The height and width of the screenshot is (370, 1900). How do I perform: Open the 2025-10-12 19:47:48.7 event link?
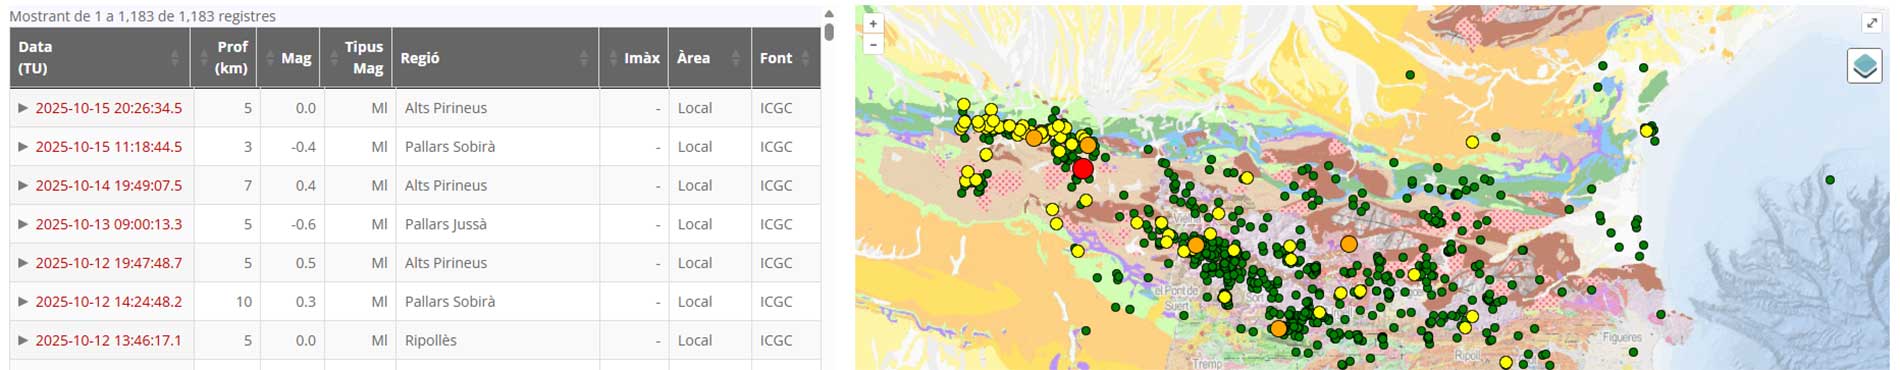pyautogui.click(x=109, y=263)
